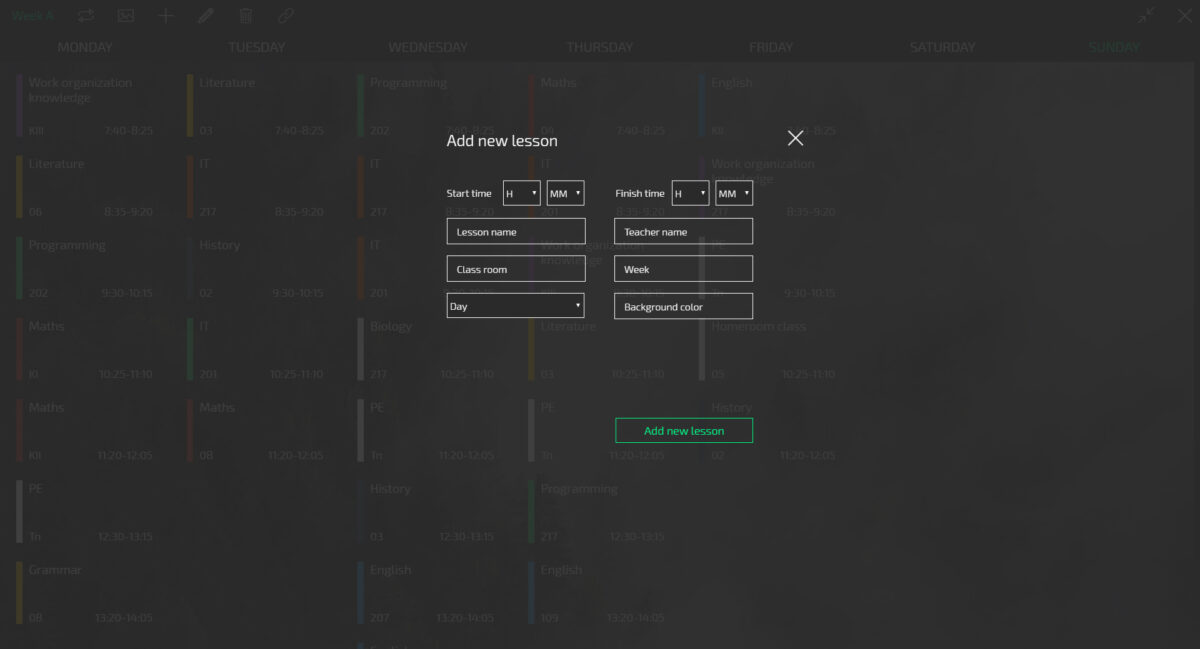This screenshot has width=1200, height=649.
Task: Select the SUNDAY column header
Action: click(x=1114, y=47)
